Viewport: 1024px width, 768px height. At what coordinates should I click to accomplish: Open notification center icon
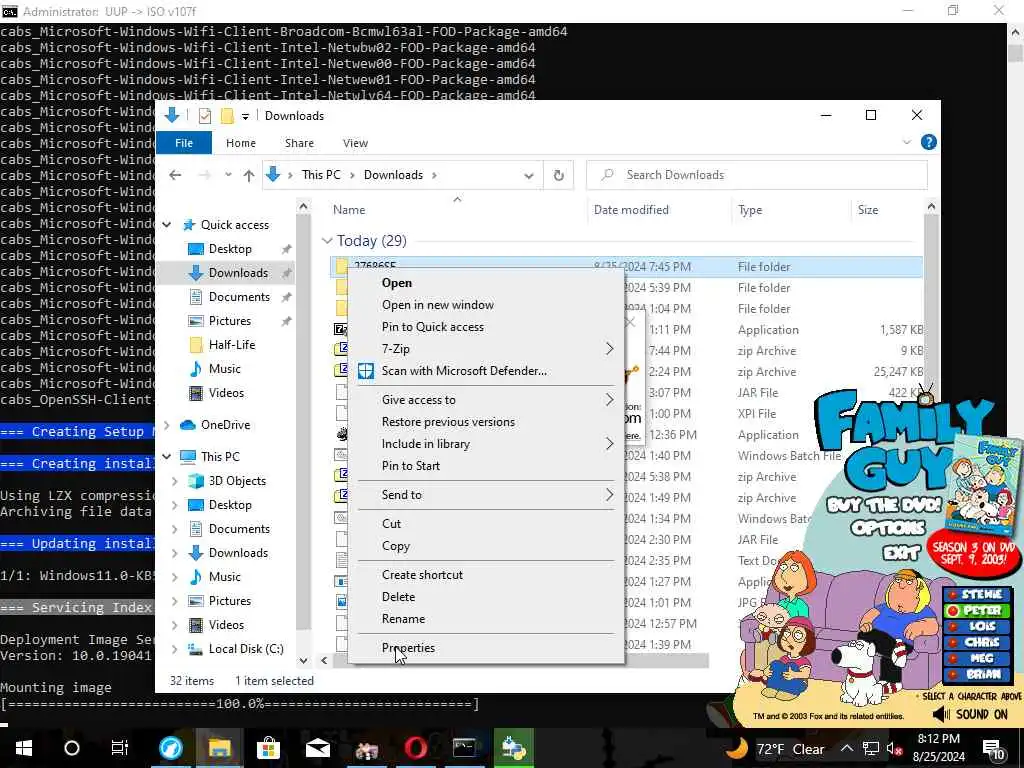coord(994,749)
